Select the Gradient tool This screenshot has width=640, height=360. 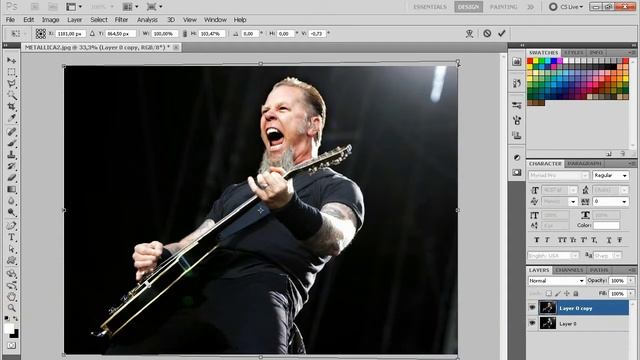click(x=11, y=189)
